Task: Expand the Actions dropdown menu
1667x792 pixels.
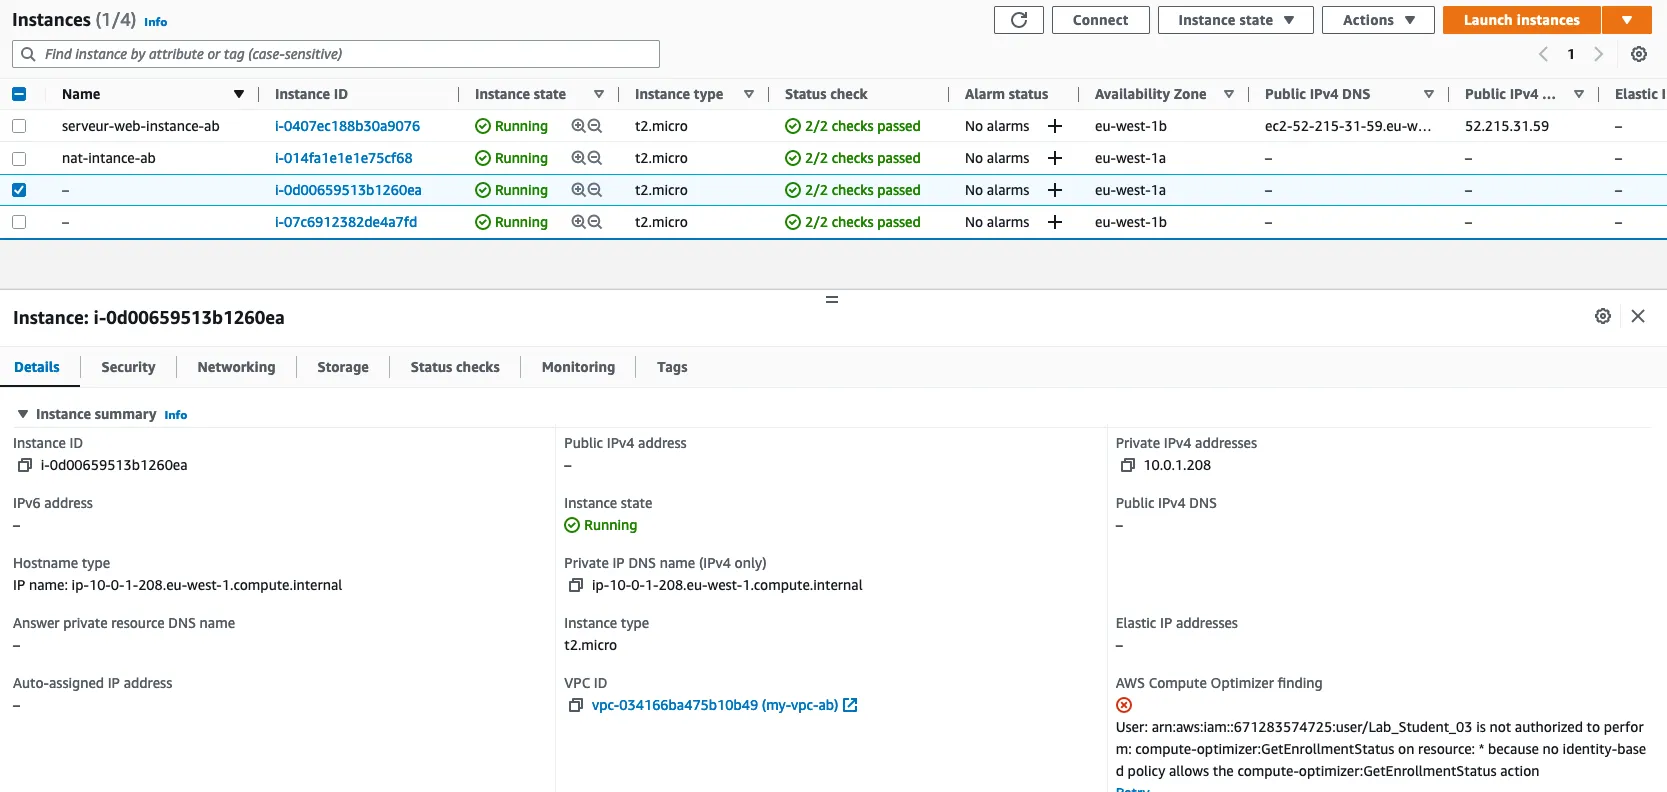Action: tap(1377, 20)
